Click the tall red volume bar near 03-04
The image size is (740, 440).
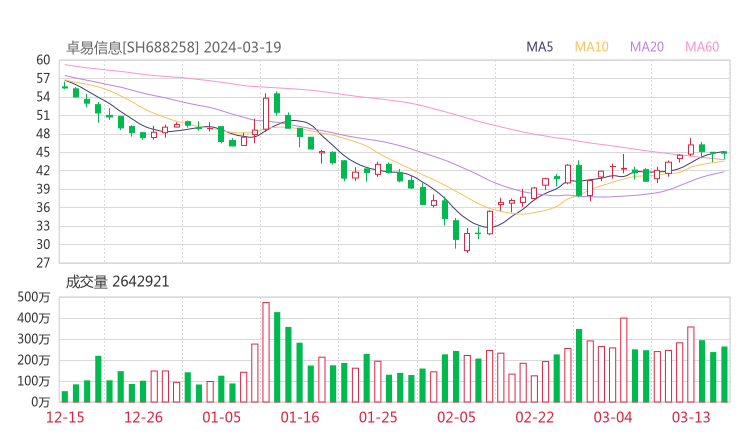[x=623, y=360]
